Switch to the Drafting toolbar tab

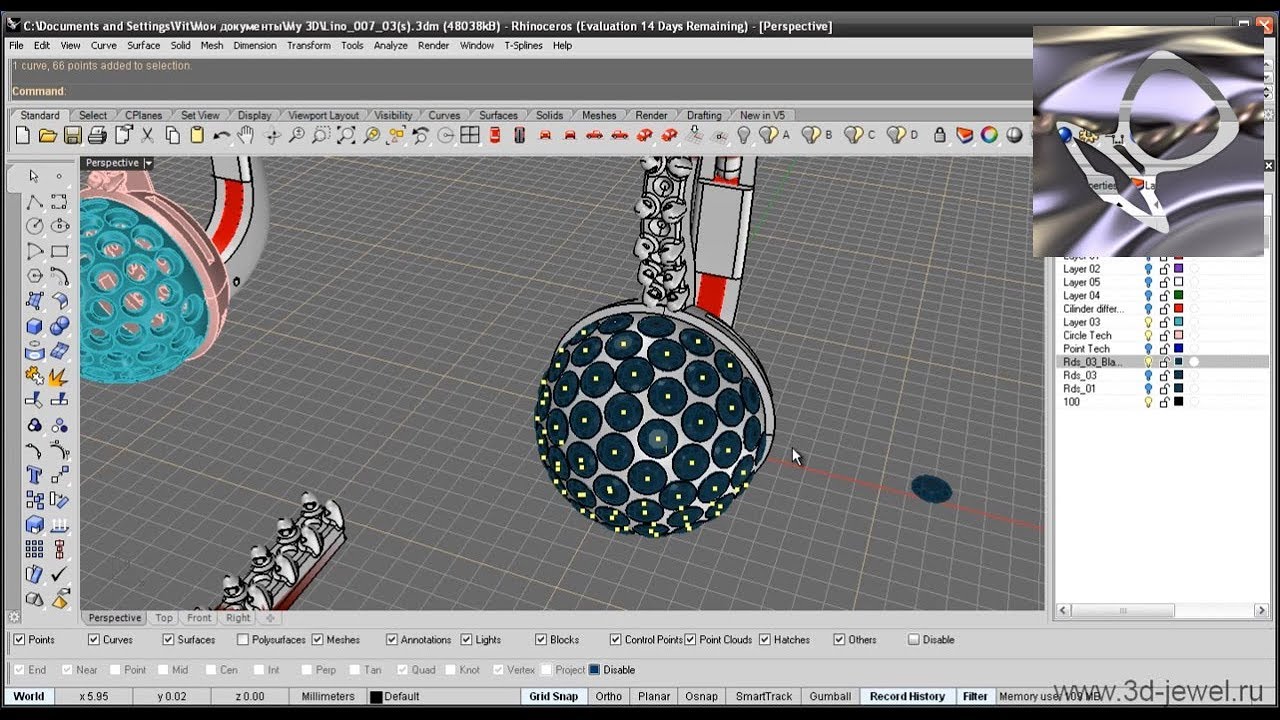(x=704, y=115)
